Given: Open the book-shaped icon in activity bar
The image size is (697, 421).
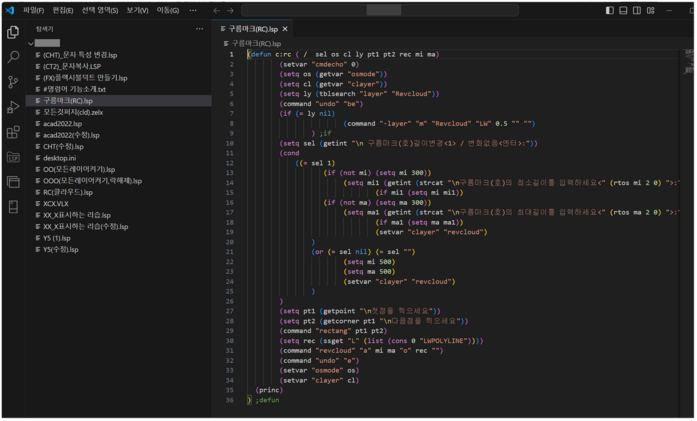Looking at the screenshot, I should pyautogui.click(x=13, y=207).
